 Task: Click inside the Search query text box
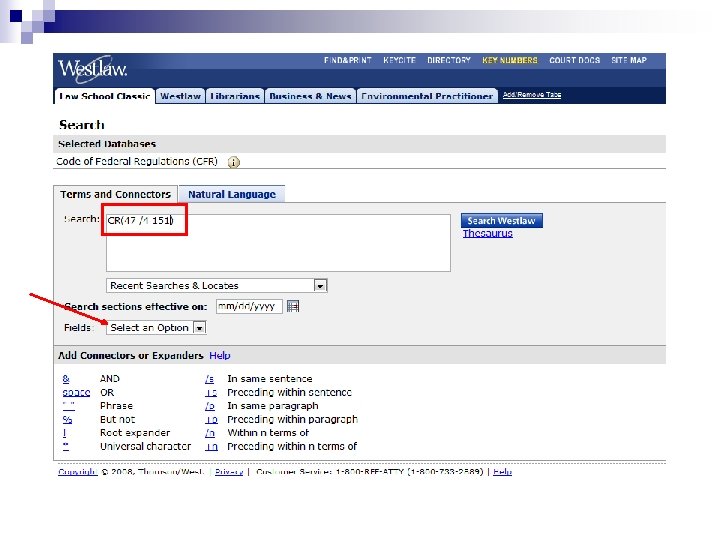[x=278, y=243]
